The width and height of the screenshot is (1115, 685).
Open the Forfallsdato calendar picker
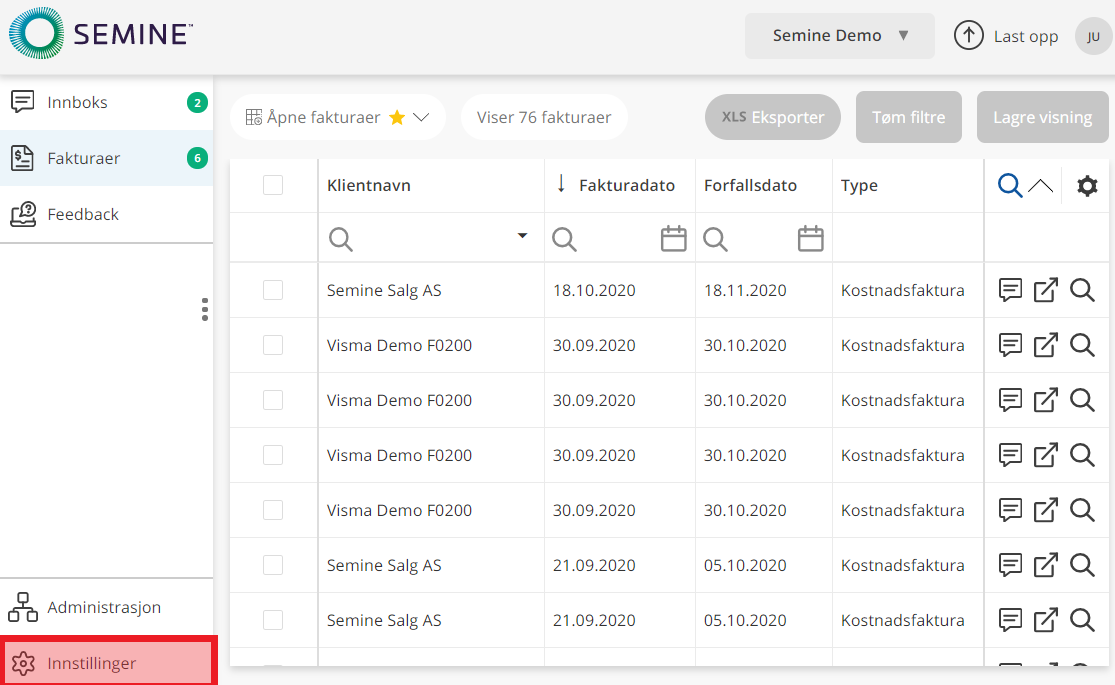(x=810, y=239)
